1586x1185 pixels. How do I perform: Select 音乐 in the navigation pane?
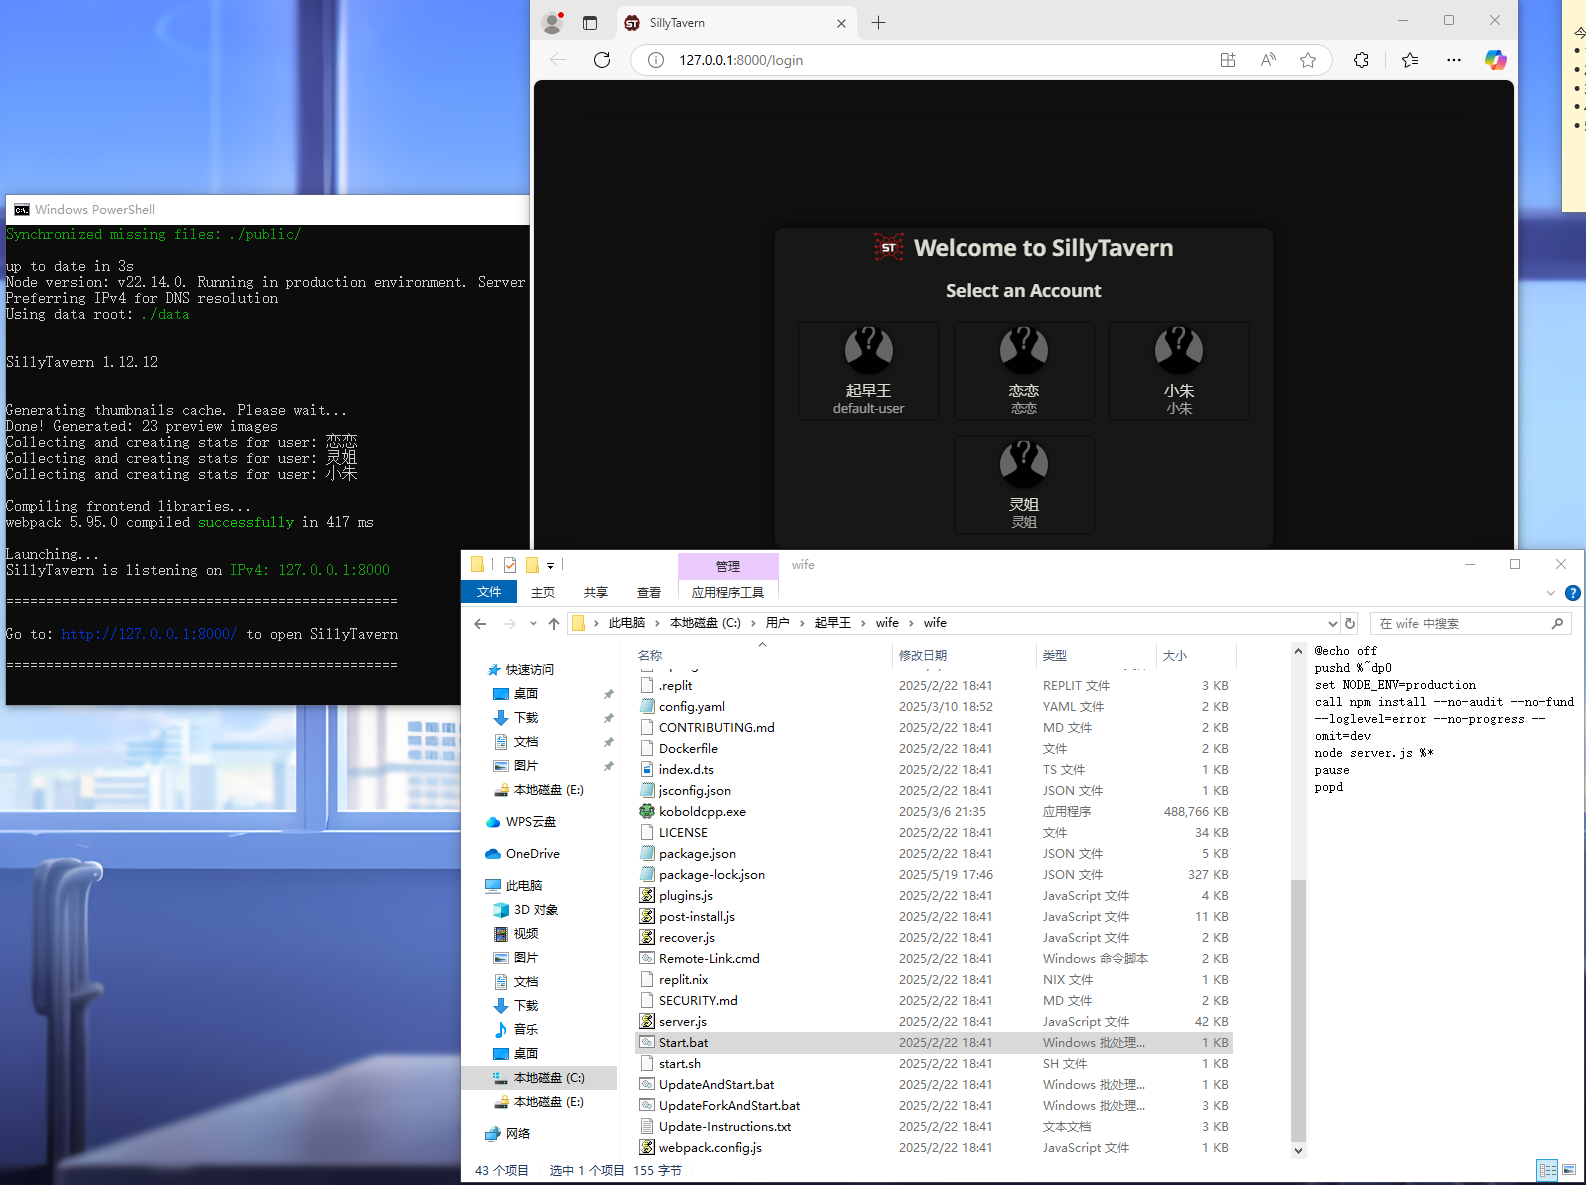[525, 1030]
